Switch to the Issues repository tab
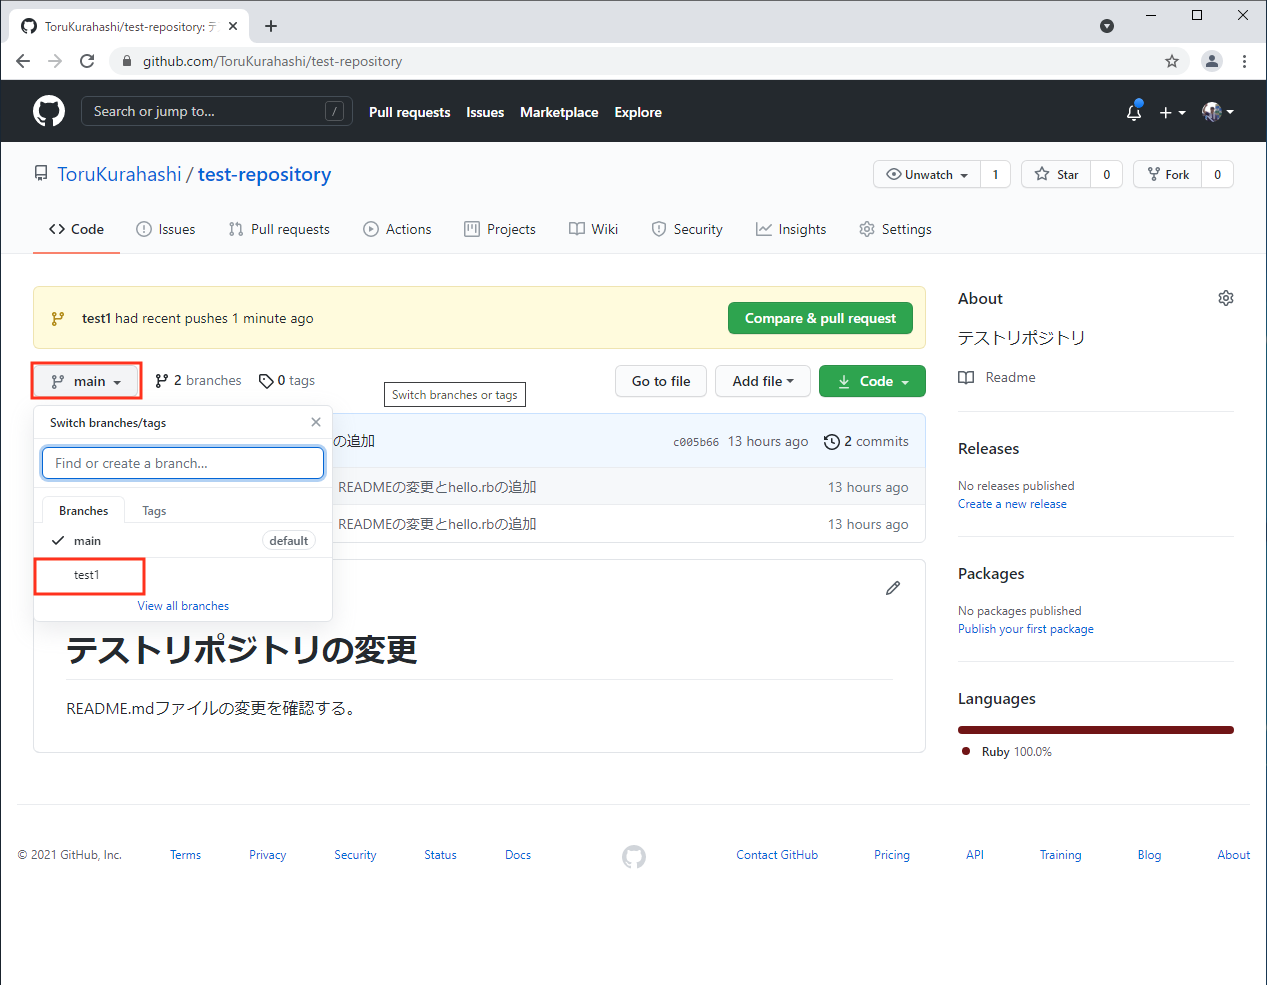The image size is (1267, 985). point(166,229)
